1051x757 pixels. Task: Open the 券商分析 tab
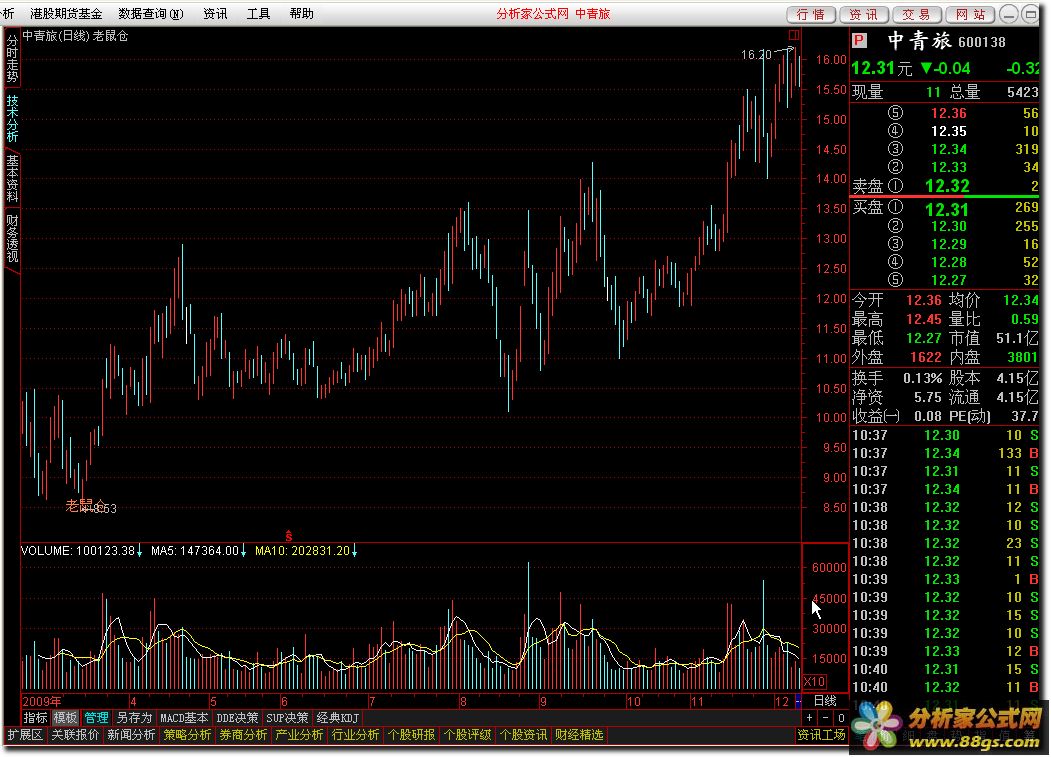[243, 735]
